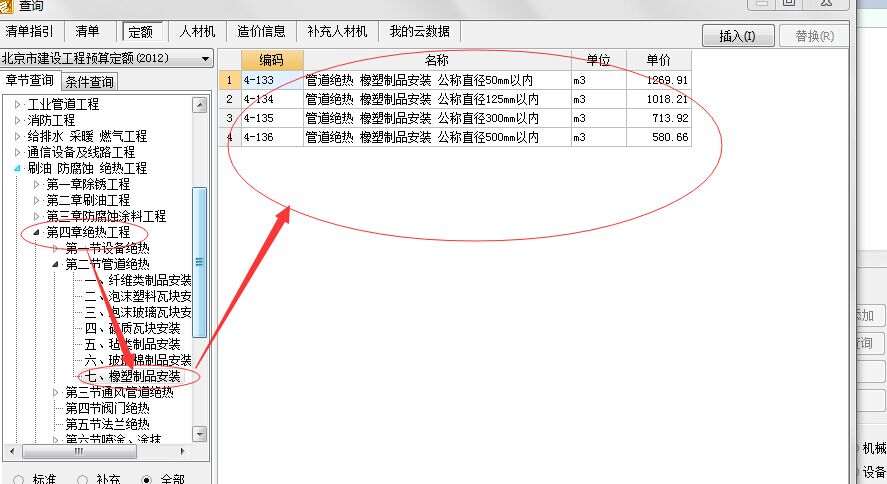Click the 单位 column header
The height and width of the screenshot is (484, 887).
tap(598, 60)
